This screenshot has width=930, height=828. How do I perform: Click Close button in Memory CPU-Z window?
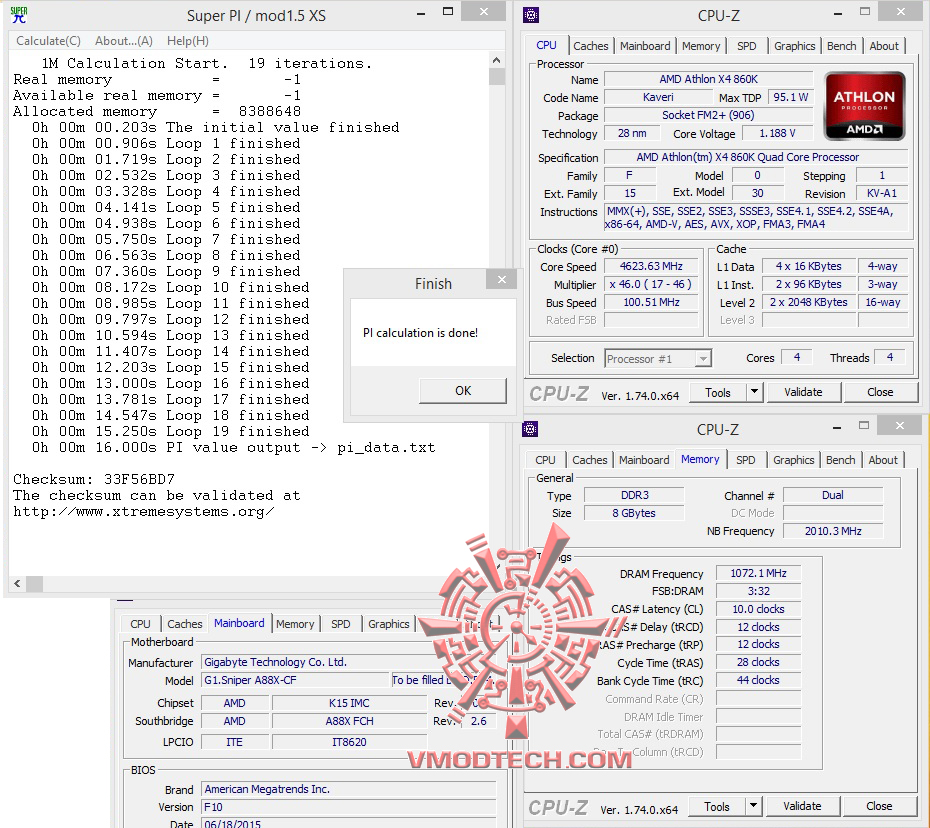pos(878,806)
